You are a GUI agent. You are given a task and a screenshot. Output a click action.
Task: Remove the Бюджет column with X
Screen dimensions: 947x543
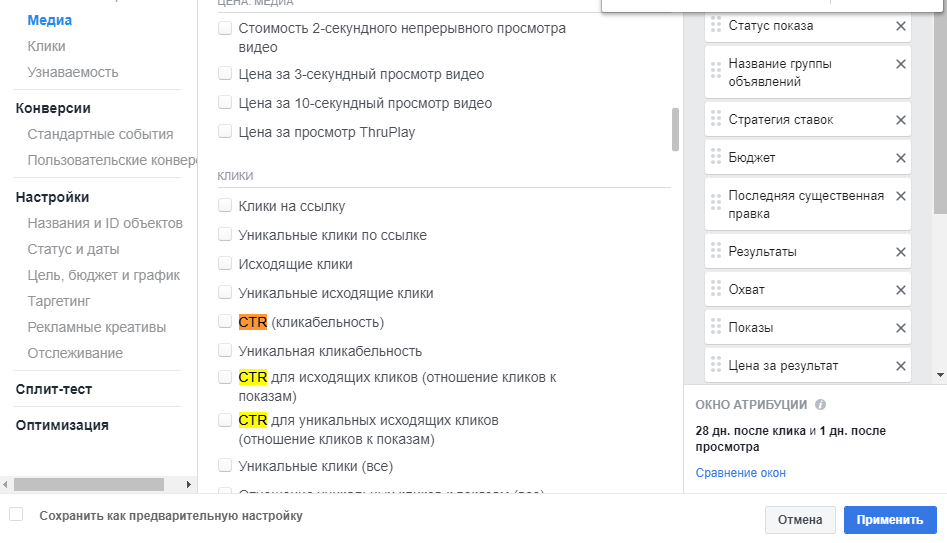pos(901,158)
